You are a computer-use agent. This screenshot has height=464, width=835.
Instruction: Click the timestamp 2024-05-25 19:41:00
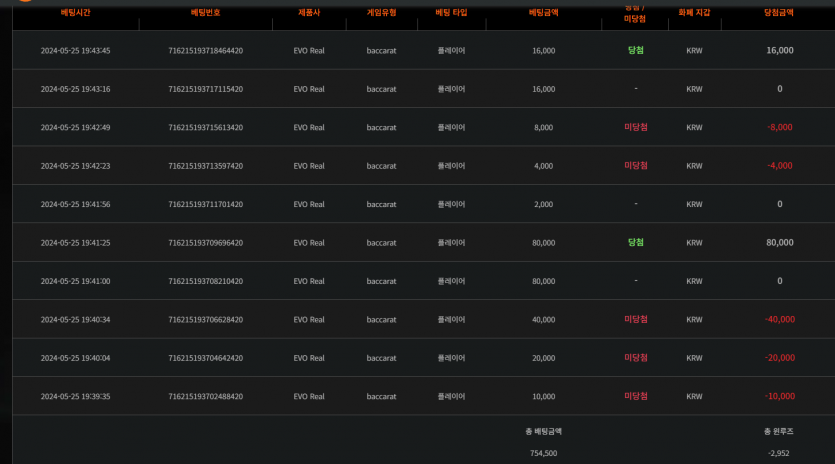click(x=76, y=281)
